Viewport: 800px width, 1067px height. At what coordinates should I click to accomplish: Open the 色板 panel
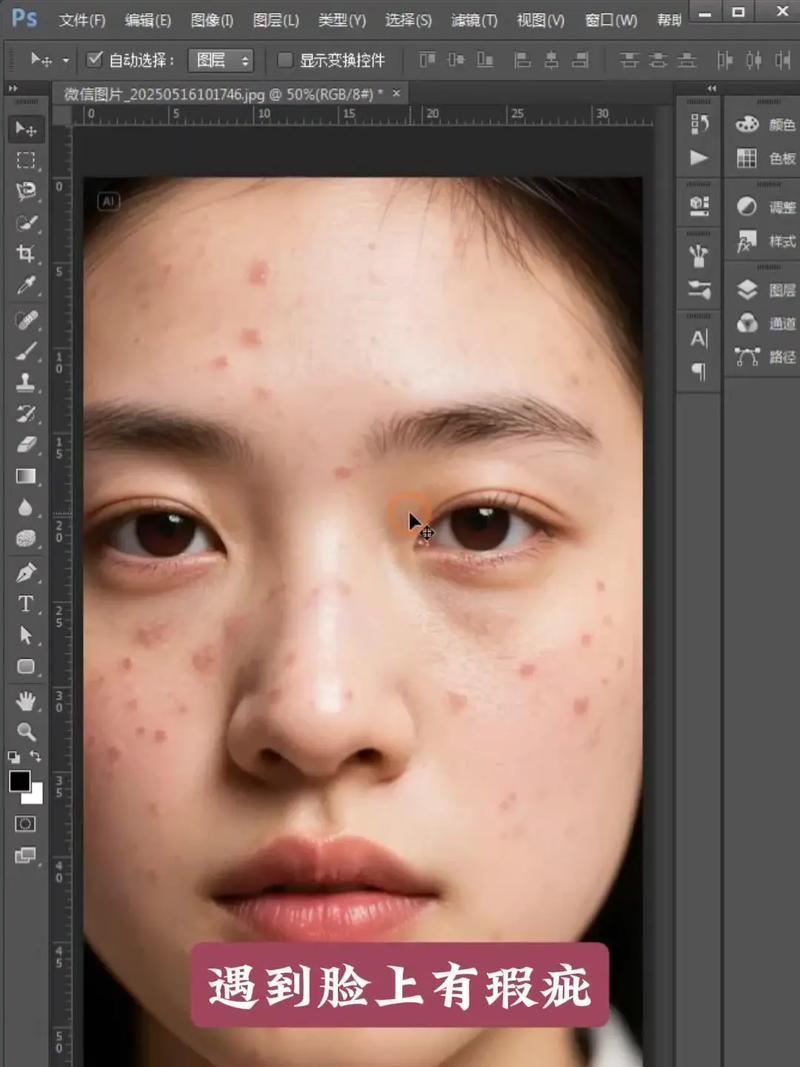click(765, 158)
